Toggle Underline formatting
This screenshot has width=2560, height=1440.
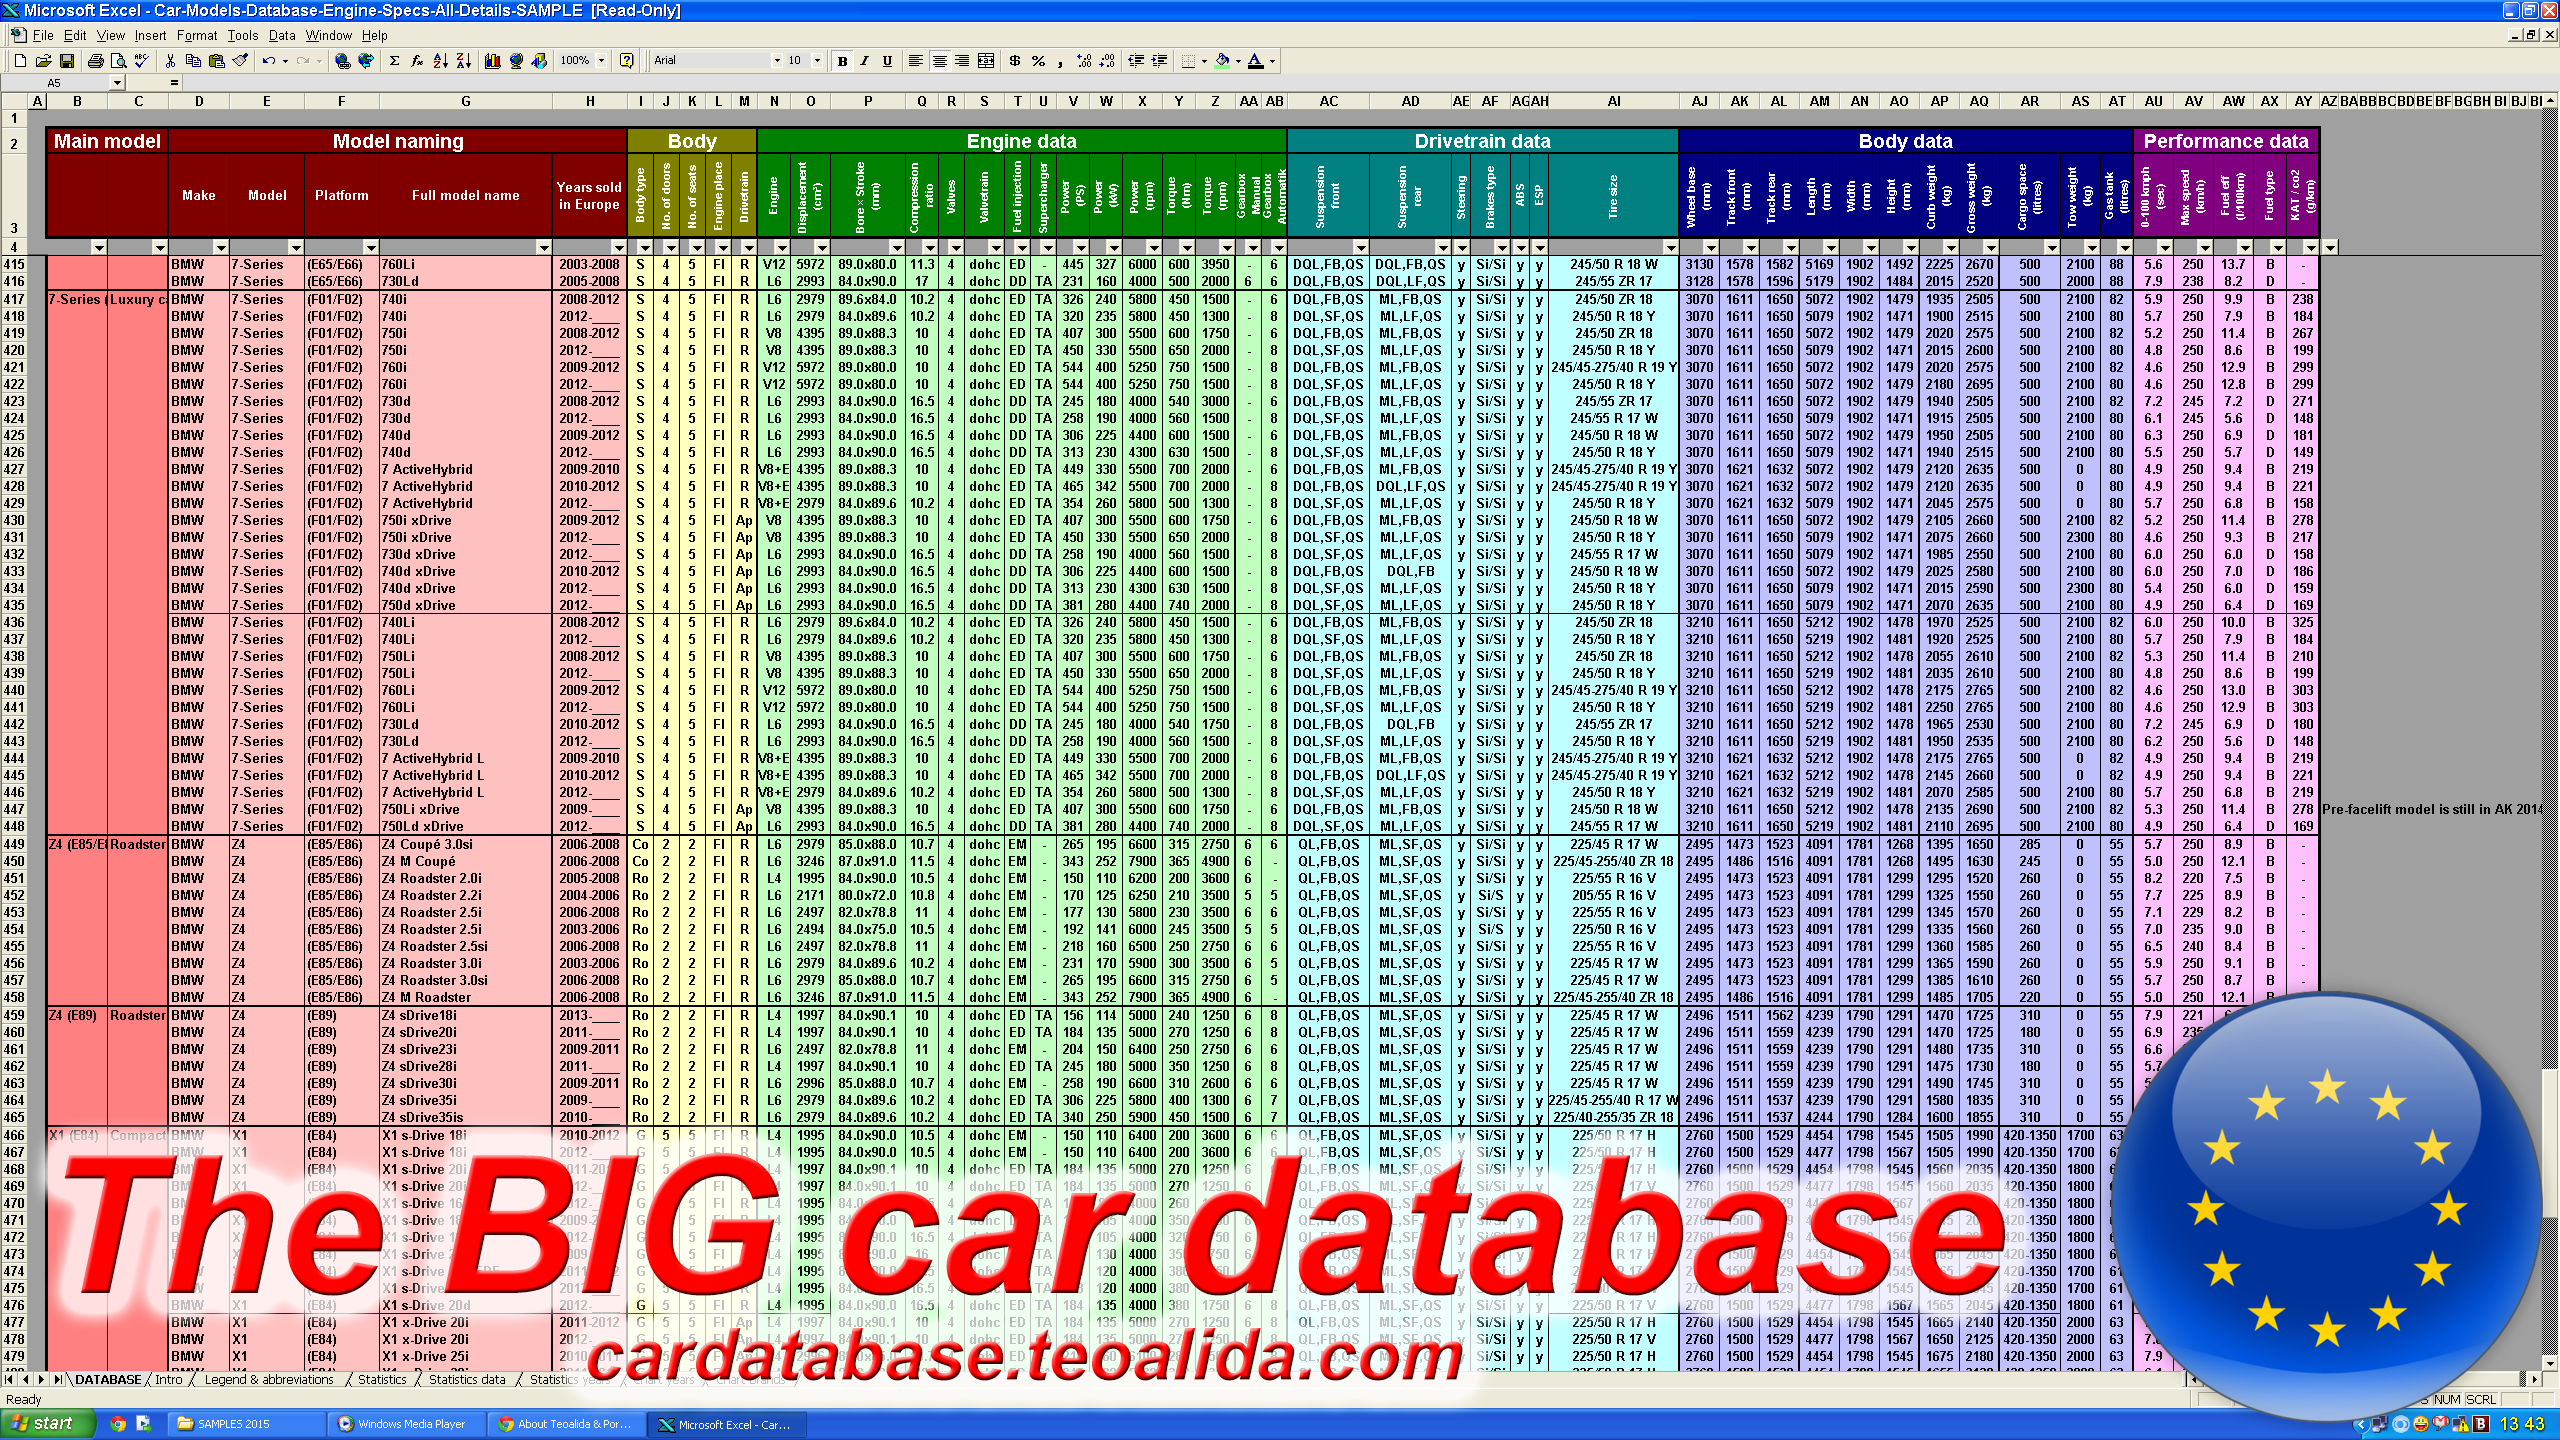click(887, 61)
